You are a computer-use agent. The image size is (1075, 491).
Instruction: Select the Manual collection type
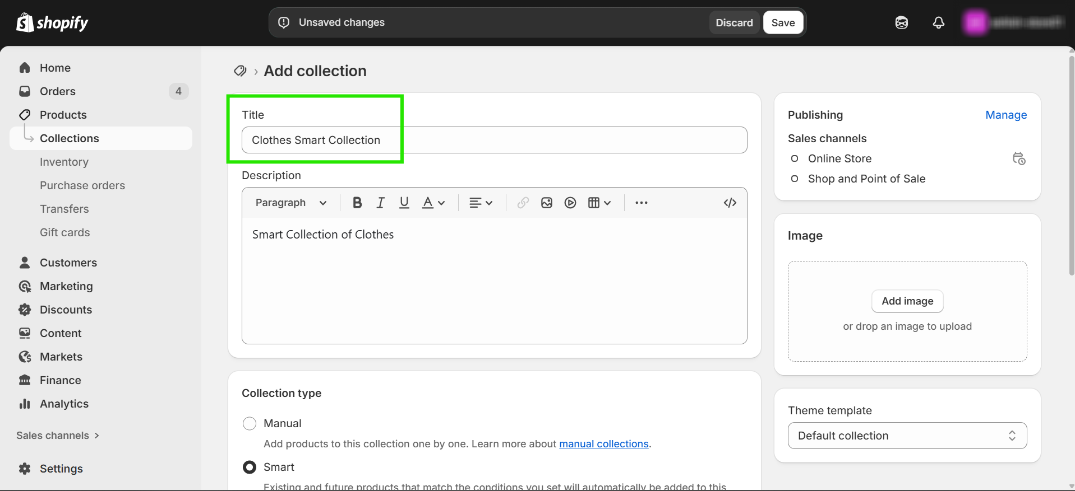tap(250, 423)
